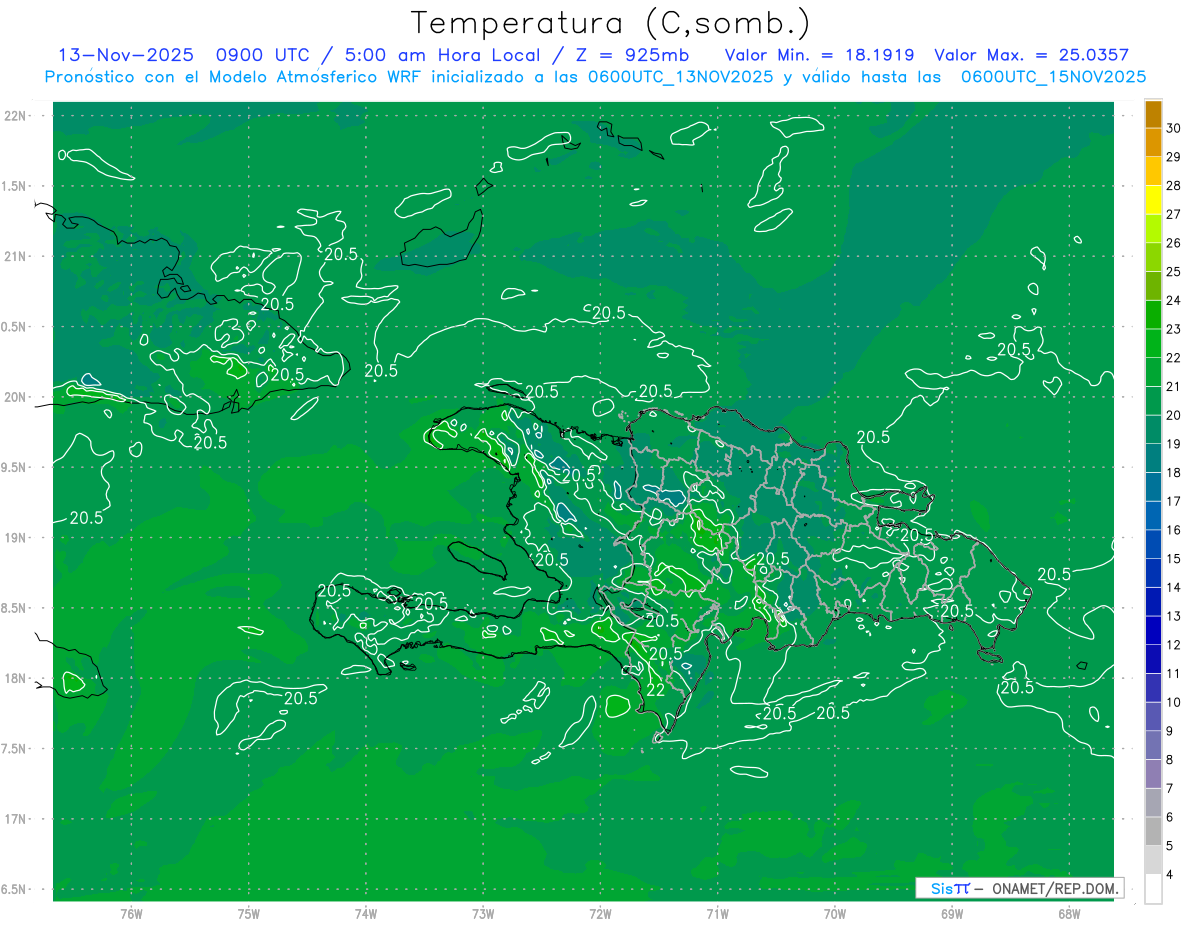Click the green swatch between 23 and 24
This screenshot has height=927, width=1200.
tap(1153, 315)
